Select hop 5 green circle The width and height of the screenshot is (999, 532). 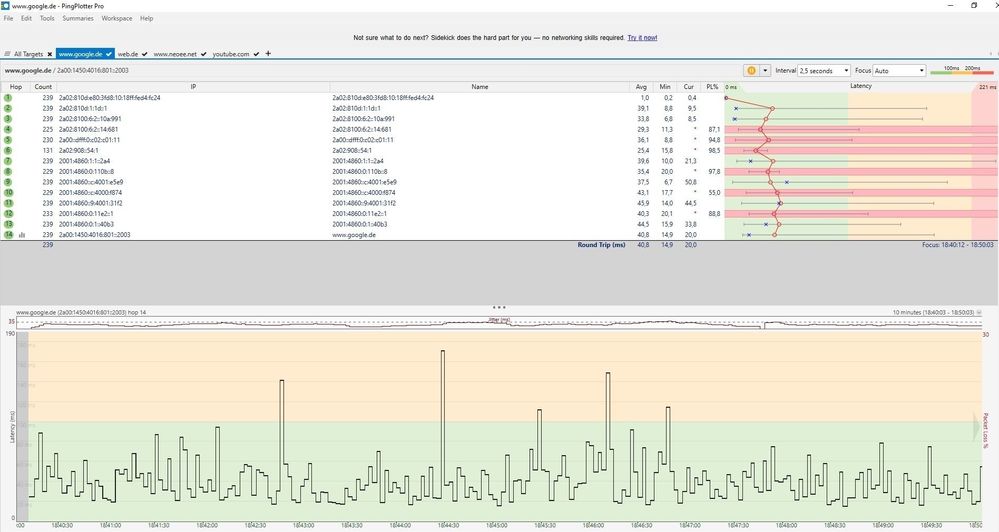(x=8, y=140)
